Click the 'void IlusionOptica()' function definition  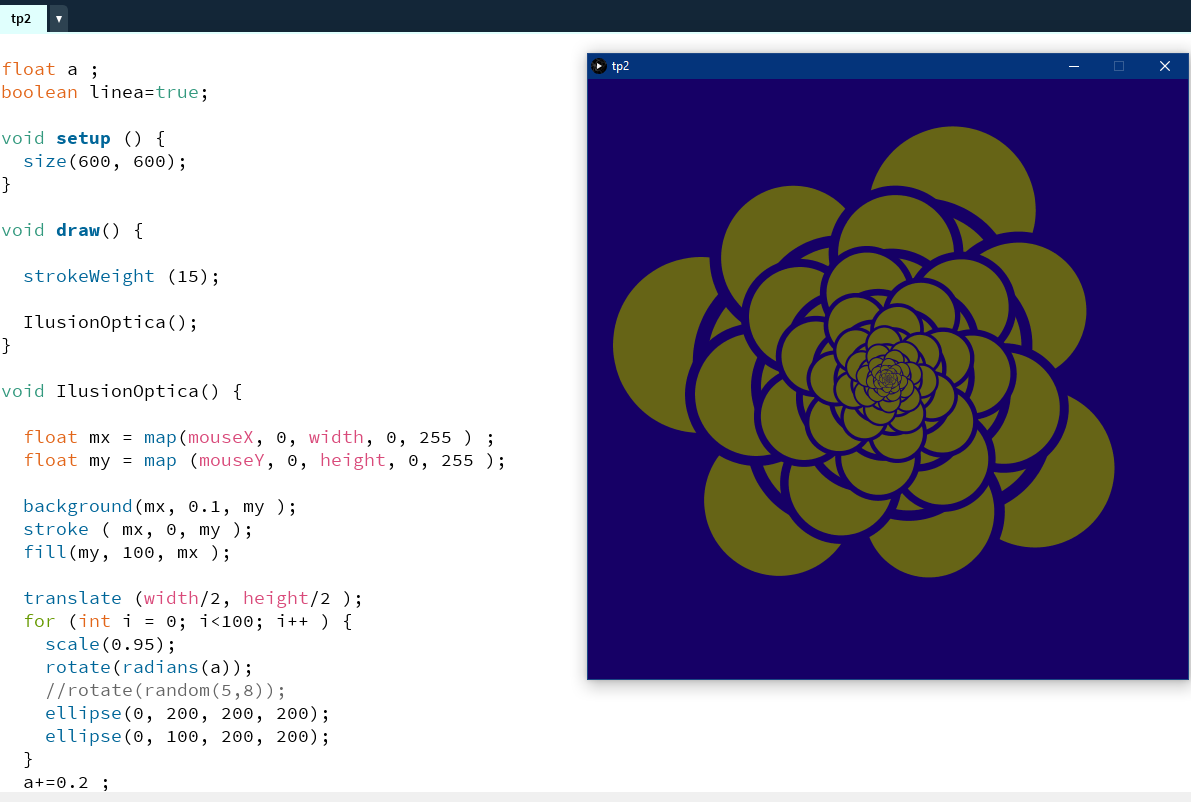click(120, 391)
